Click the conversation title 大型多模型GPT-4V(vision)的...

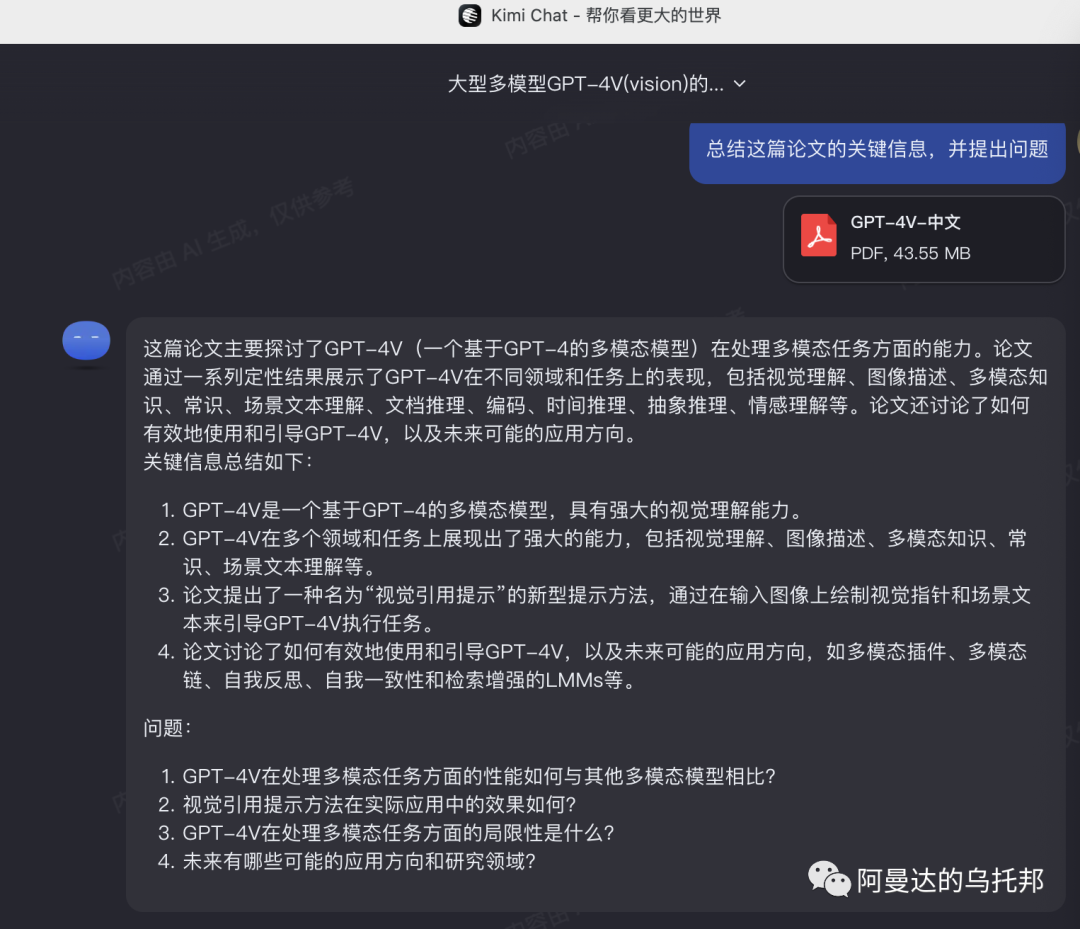(x=585, y=84)
